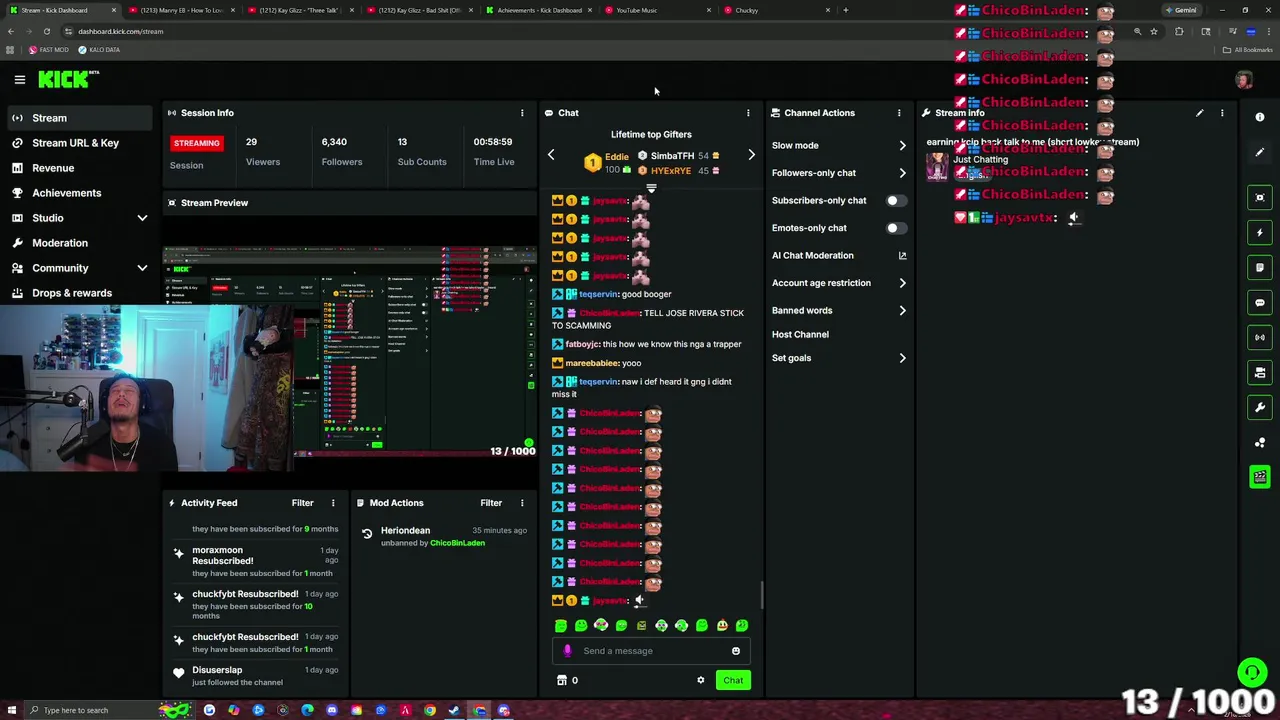Viewport: 1280px width, 720px height.
Task: Toggle the lightning bolt activity widget icon
Action: coord(1260,232)
